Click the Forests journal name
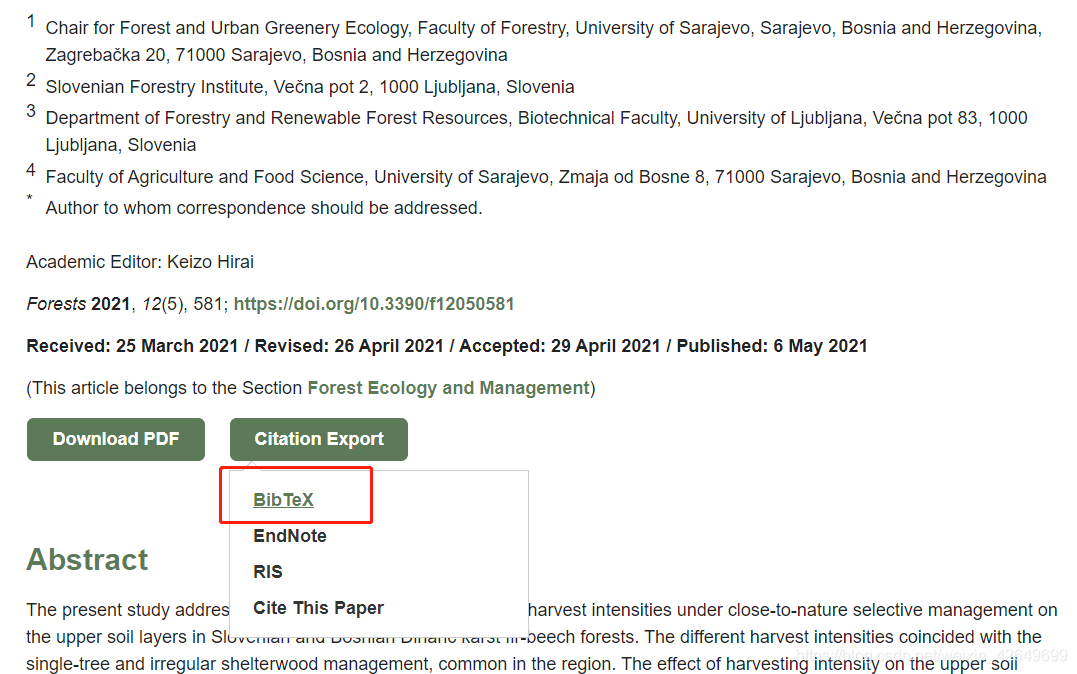Viewport: 1077px width, 674px height. click(x=56, y=304)
